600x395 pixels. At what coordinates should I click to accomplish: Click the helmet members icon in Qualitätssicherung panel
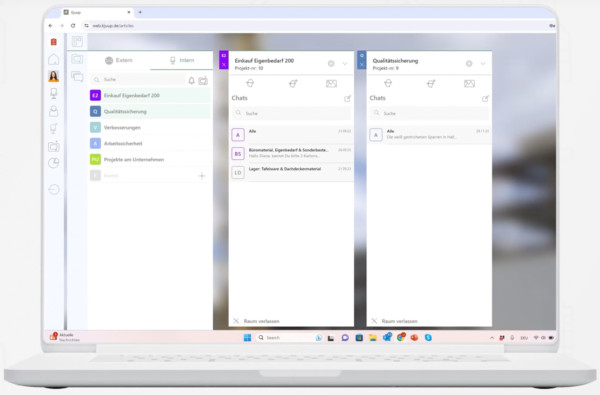(x=388, y=83)
